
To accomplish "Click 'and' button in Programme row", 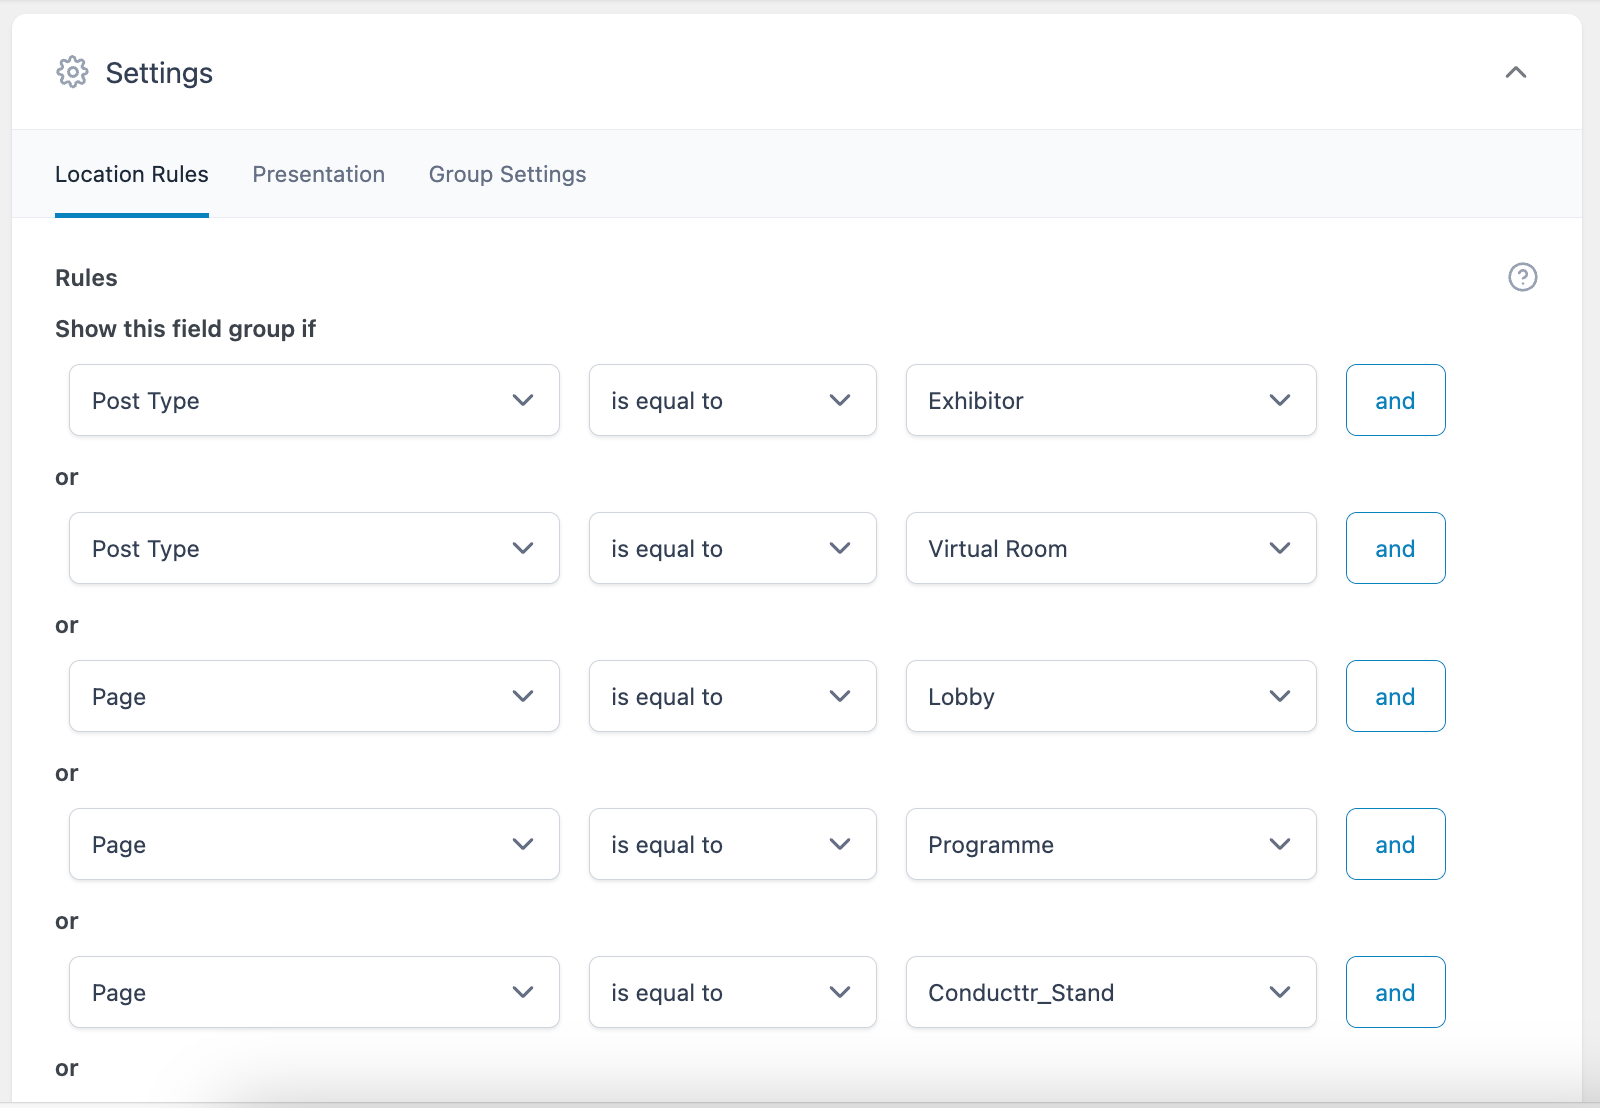I will (1395, 844).
